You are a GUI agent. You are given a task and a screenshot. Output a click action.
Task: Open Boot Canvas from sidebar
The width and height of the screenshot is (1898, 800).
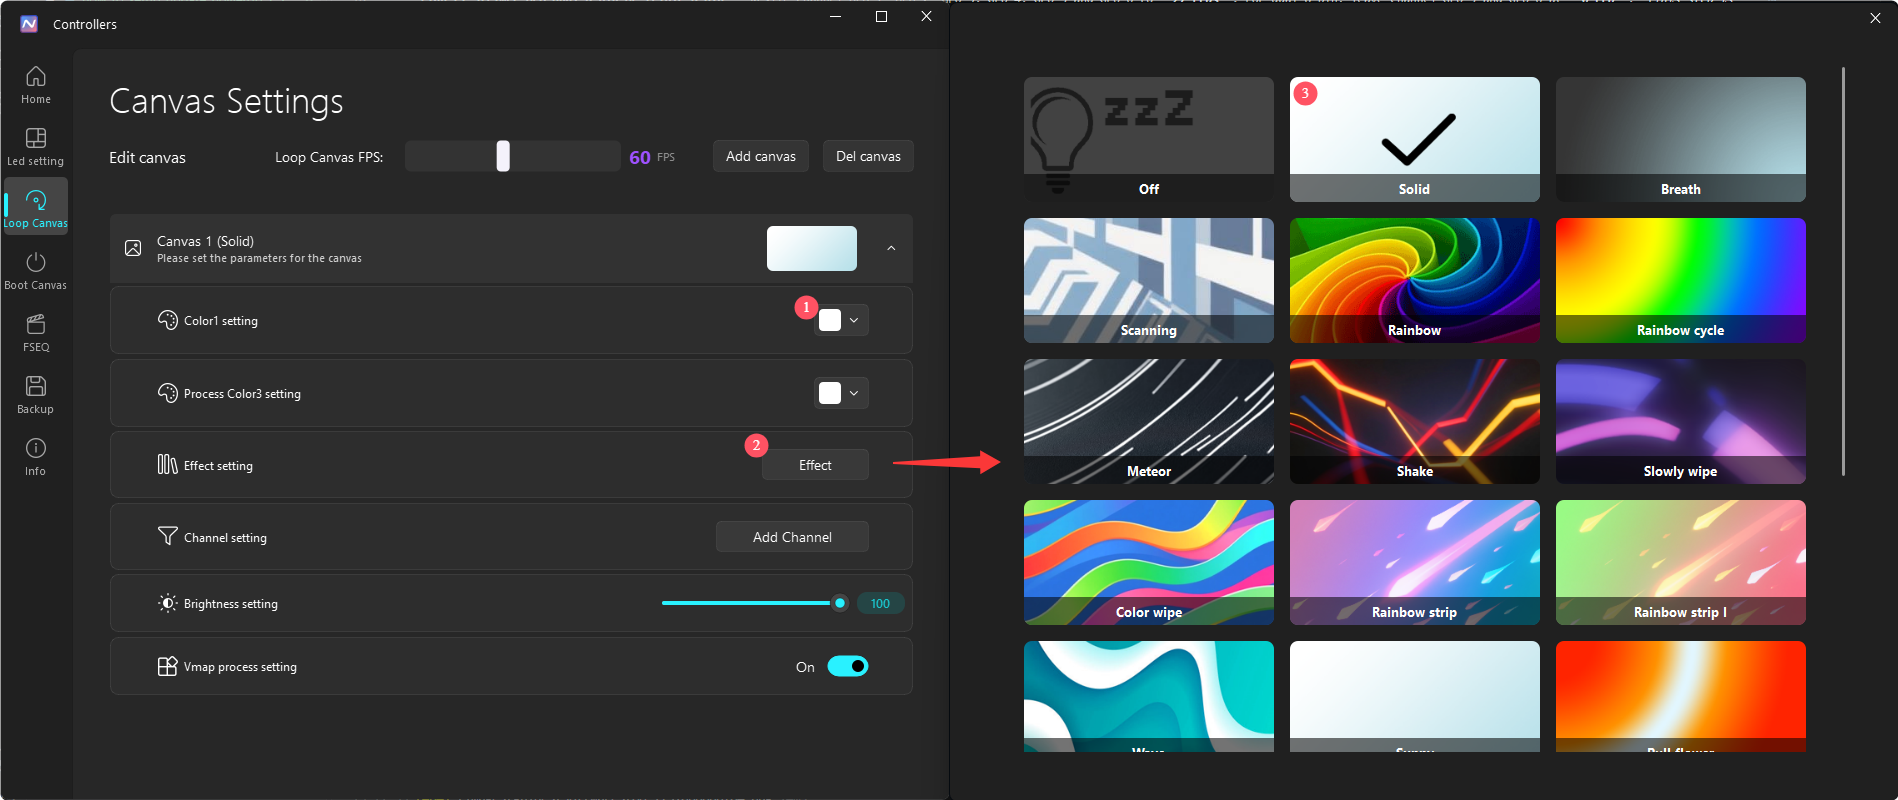coord(36,270)
